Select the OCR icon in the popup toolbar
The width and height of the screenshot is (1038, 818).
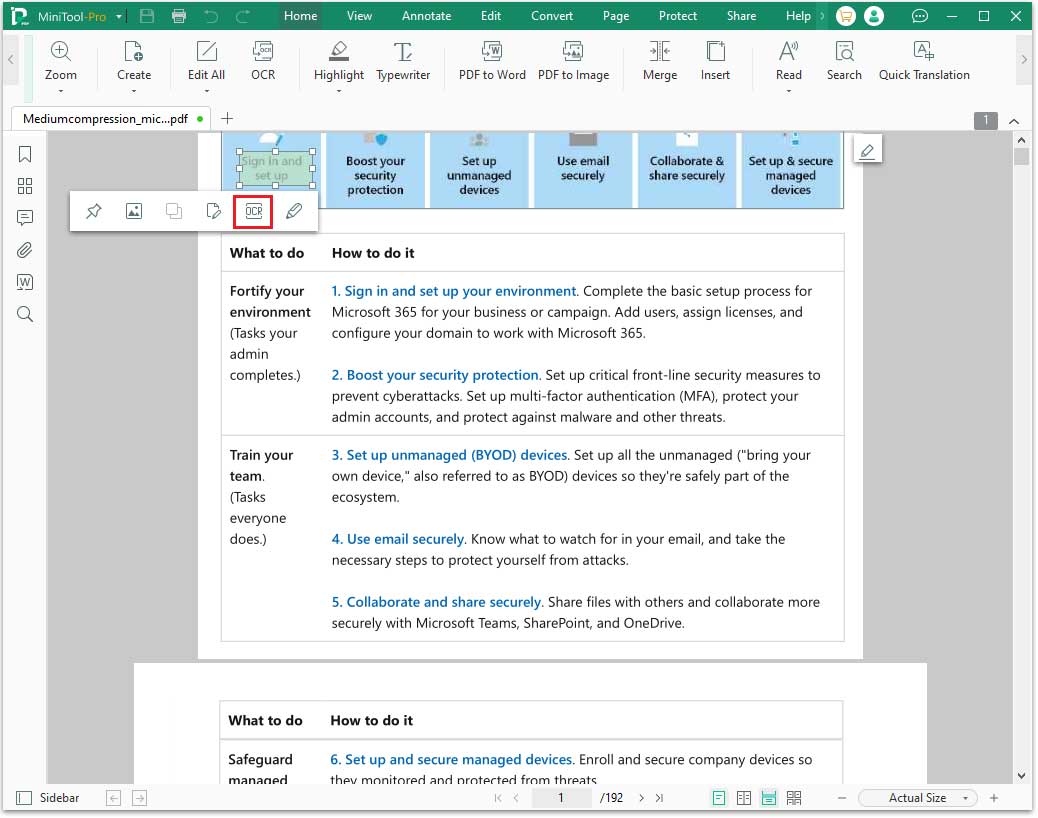(253, 211)
